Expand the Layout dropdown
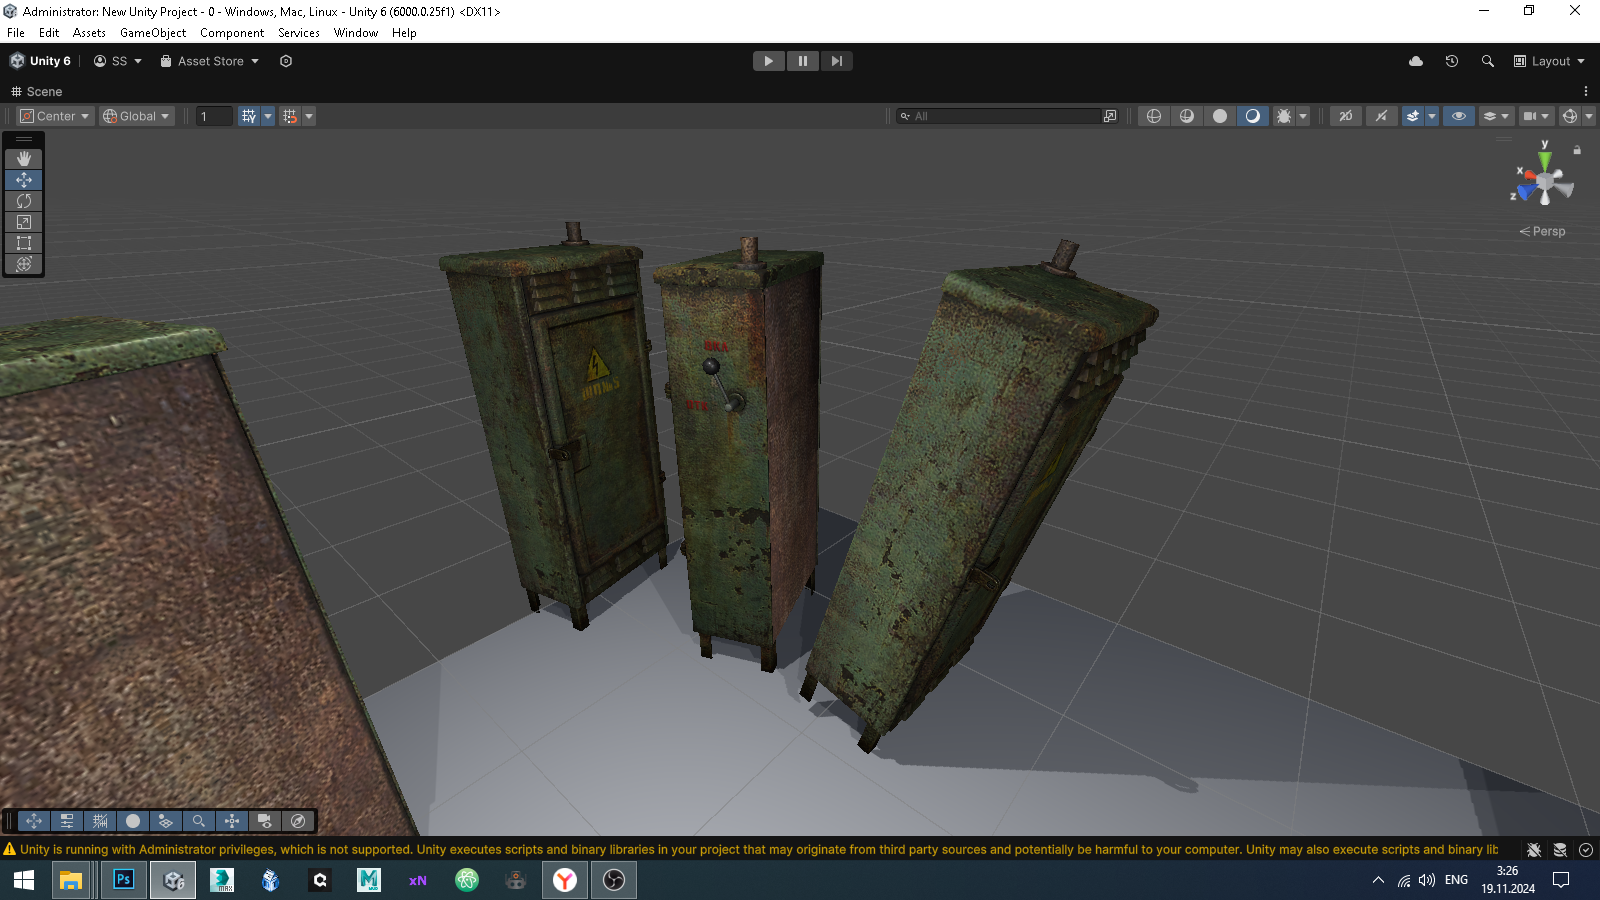 [x=1549, y=61]
